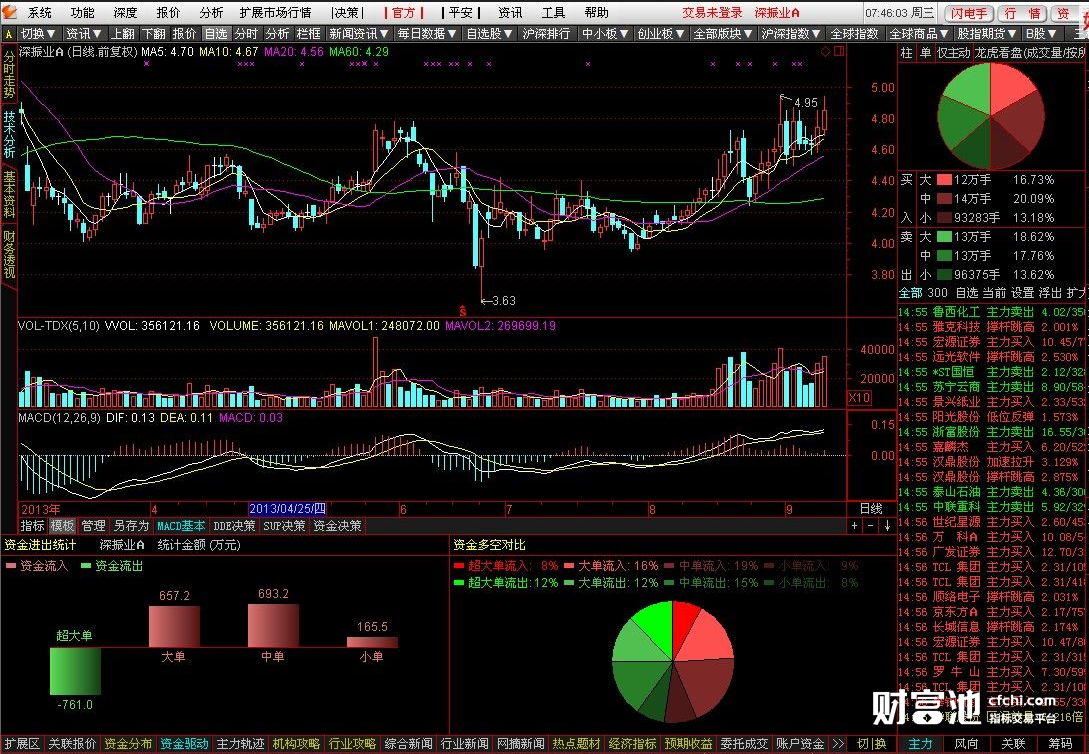
Task: Click the yellow A icon on toolbar
Action: 9,33
